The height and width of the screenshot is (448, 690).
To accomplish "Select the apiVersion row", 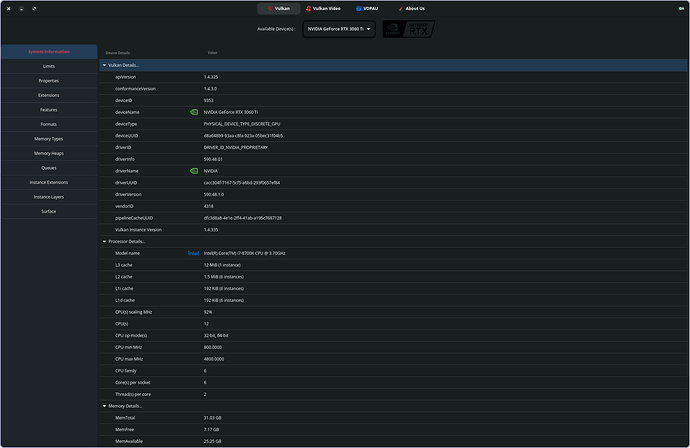I will pyautogui.click(x=393, y=77).
